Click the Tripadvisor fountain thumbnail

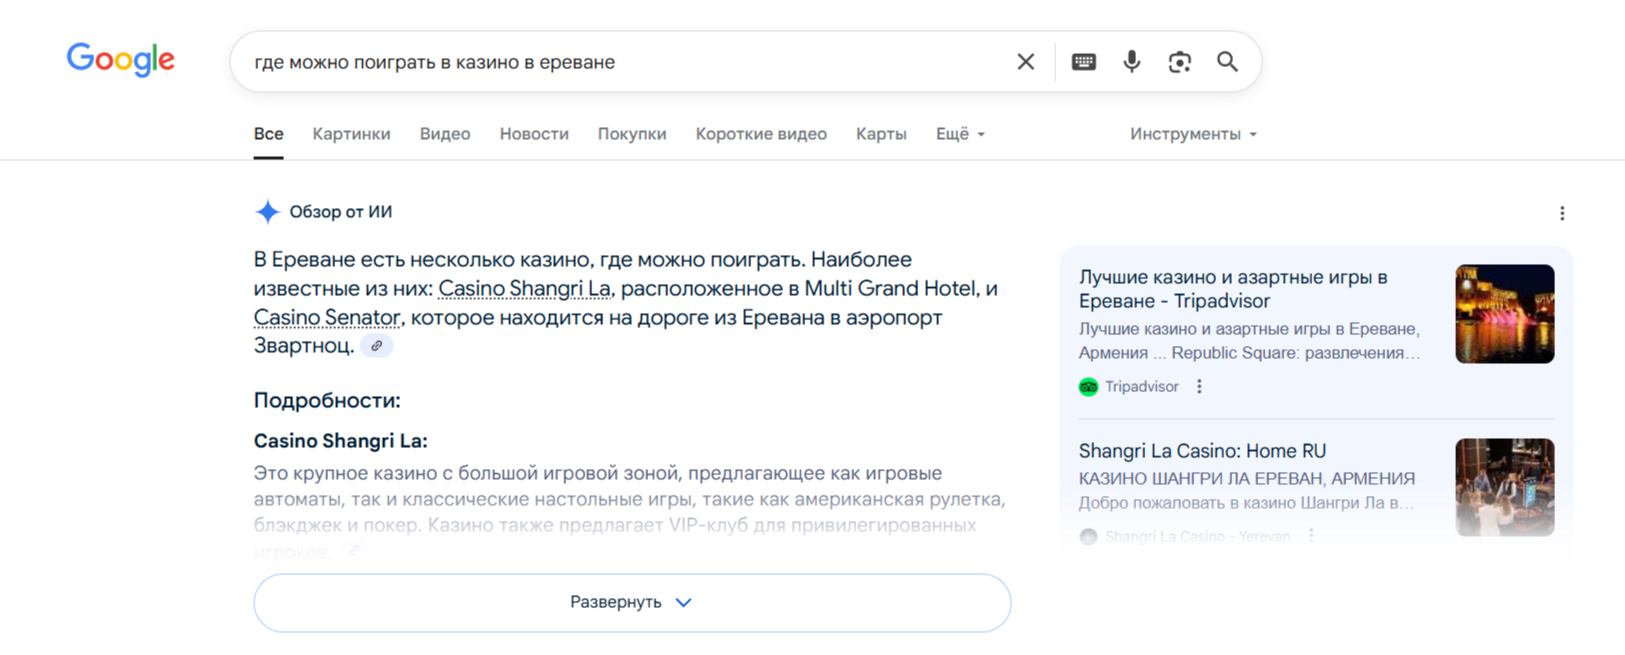(1504, 314)
